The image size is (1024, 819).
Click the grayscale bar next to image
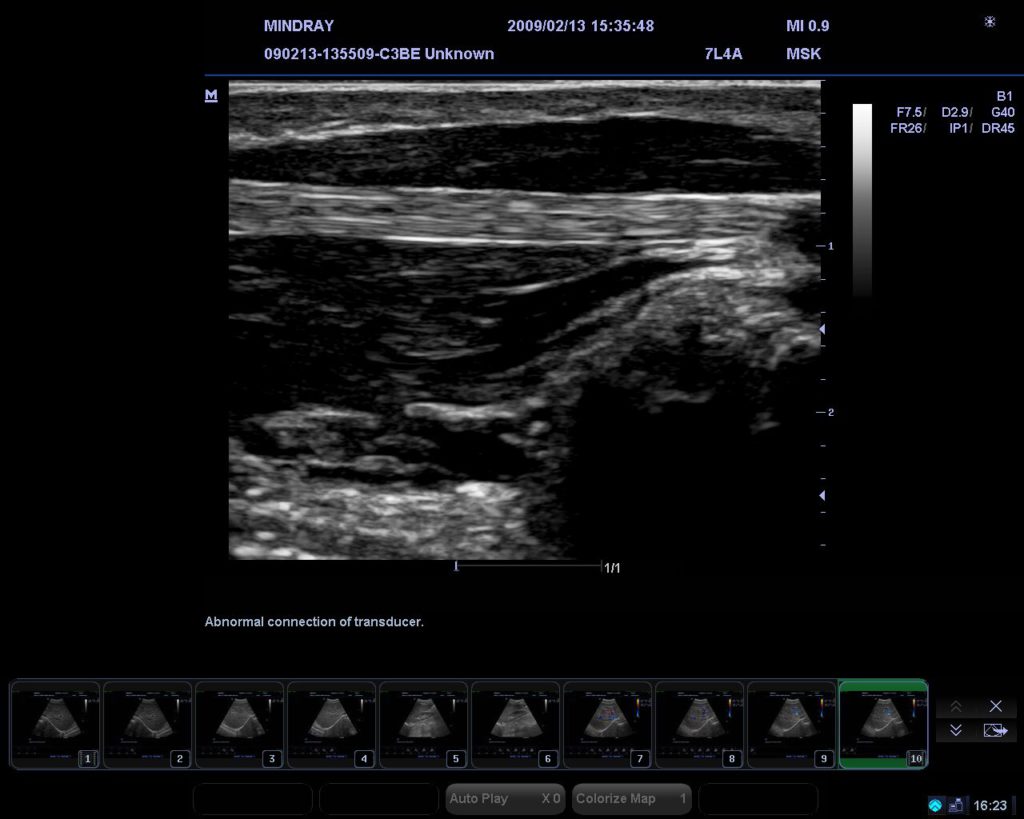[x=861, y=200]
